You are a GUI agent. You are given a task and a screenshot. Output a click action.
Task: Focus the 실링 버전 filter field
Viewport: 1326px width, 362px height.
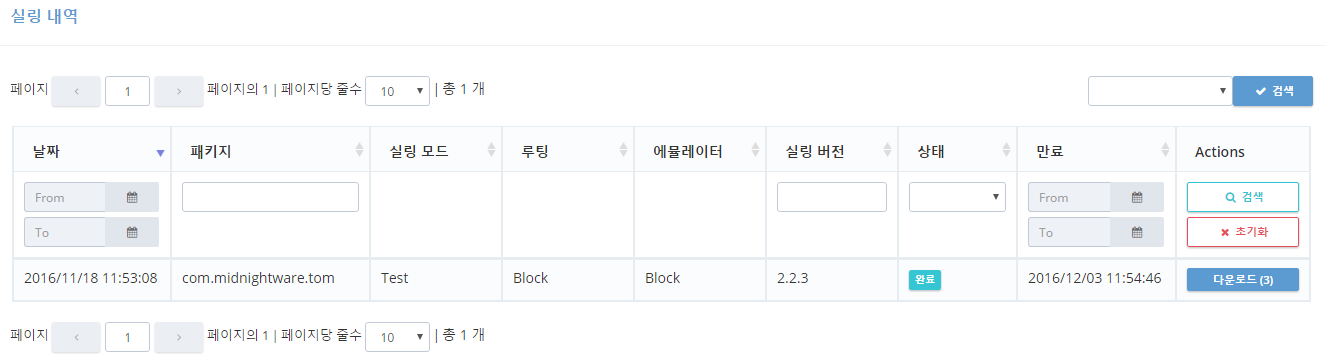(832, 197)
